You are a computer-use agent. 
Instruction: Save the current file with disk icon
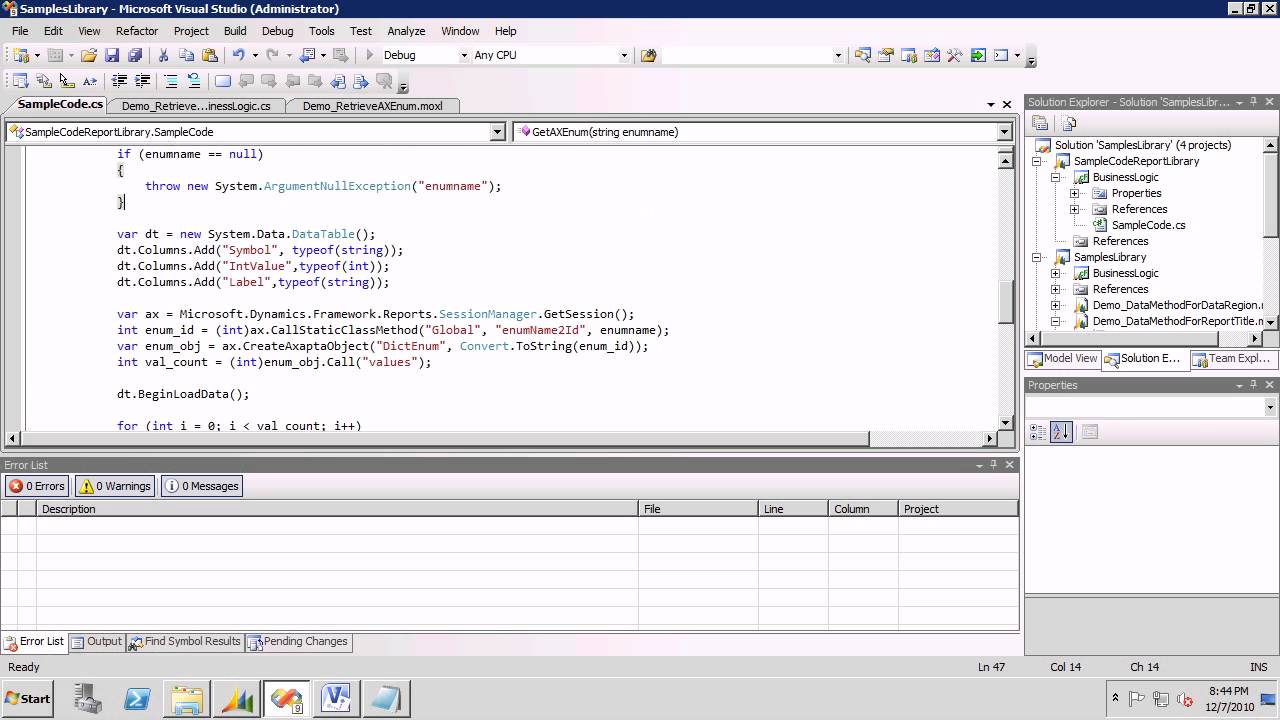112,56
